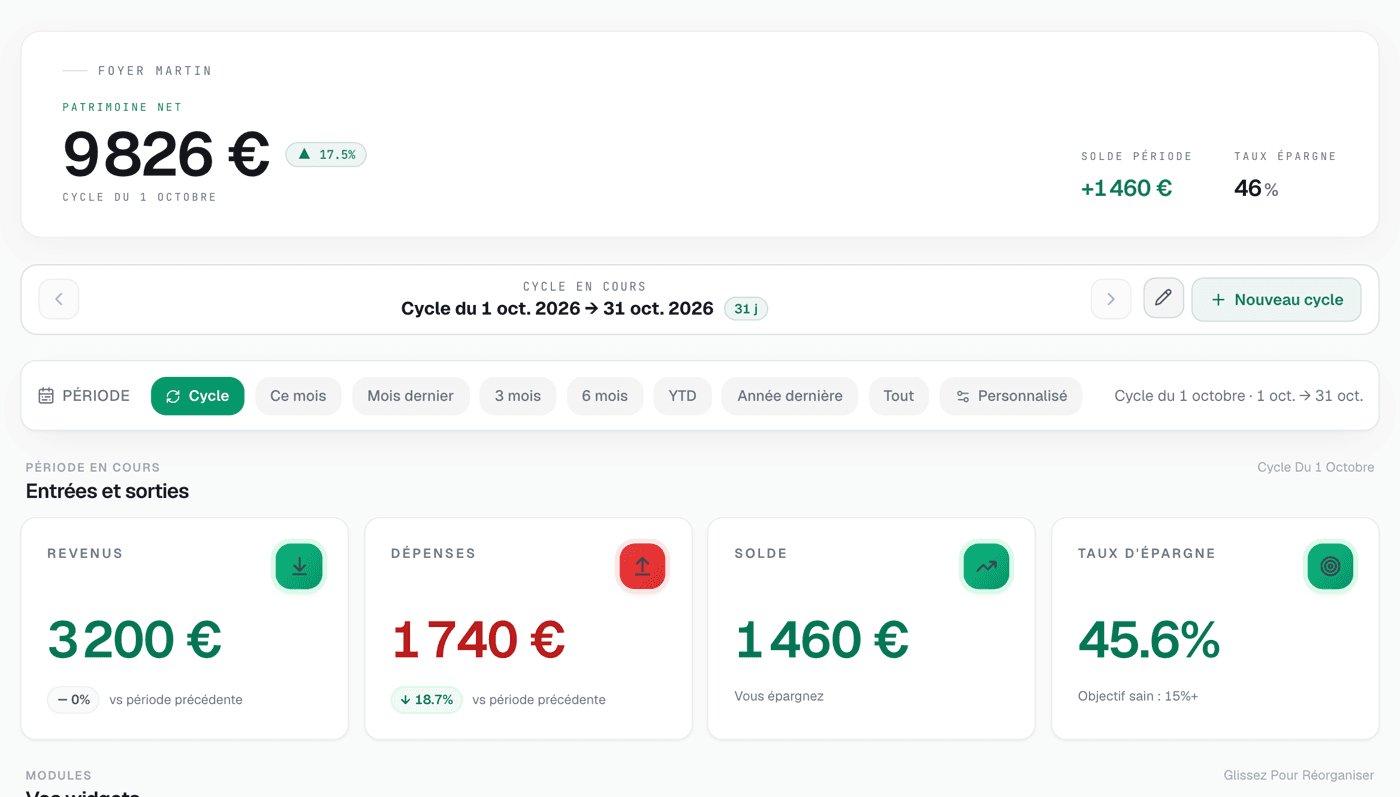Go to the next cycle arrow

coord(1111,299)
